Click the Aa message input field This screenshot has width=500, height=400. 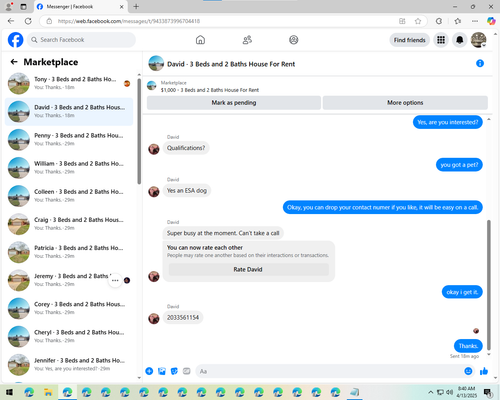329,371
